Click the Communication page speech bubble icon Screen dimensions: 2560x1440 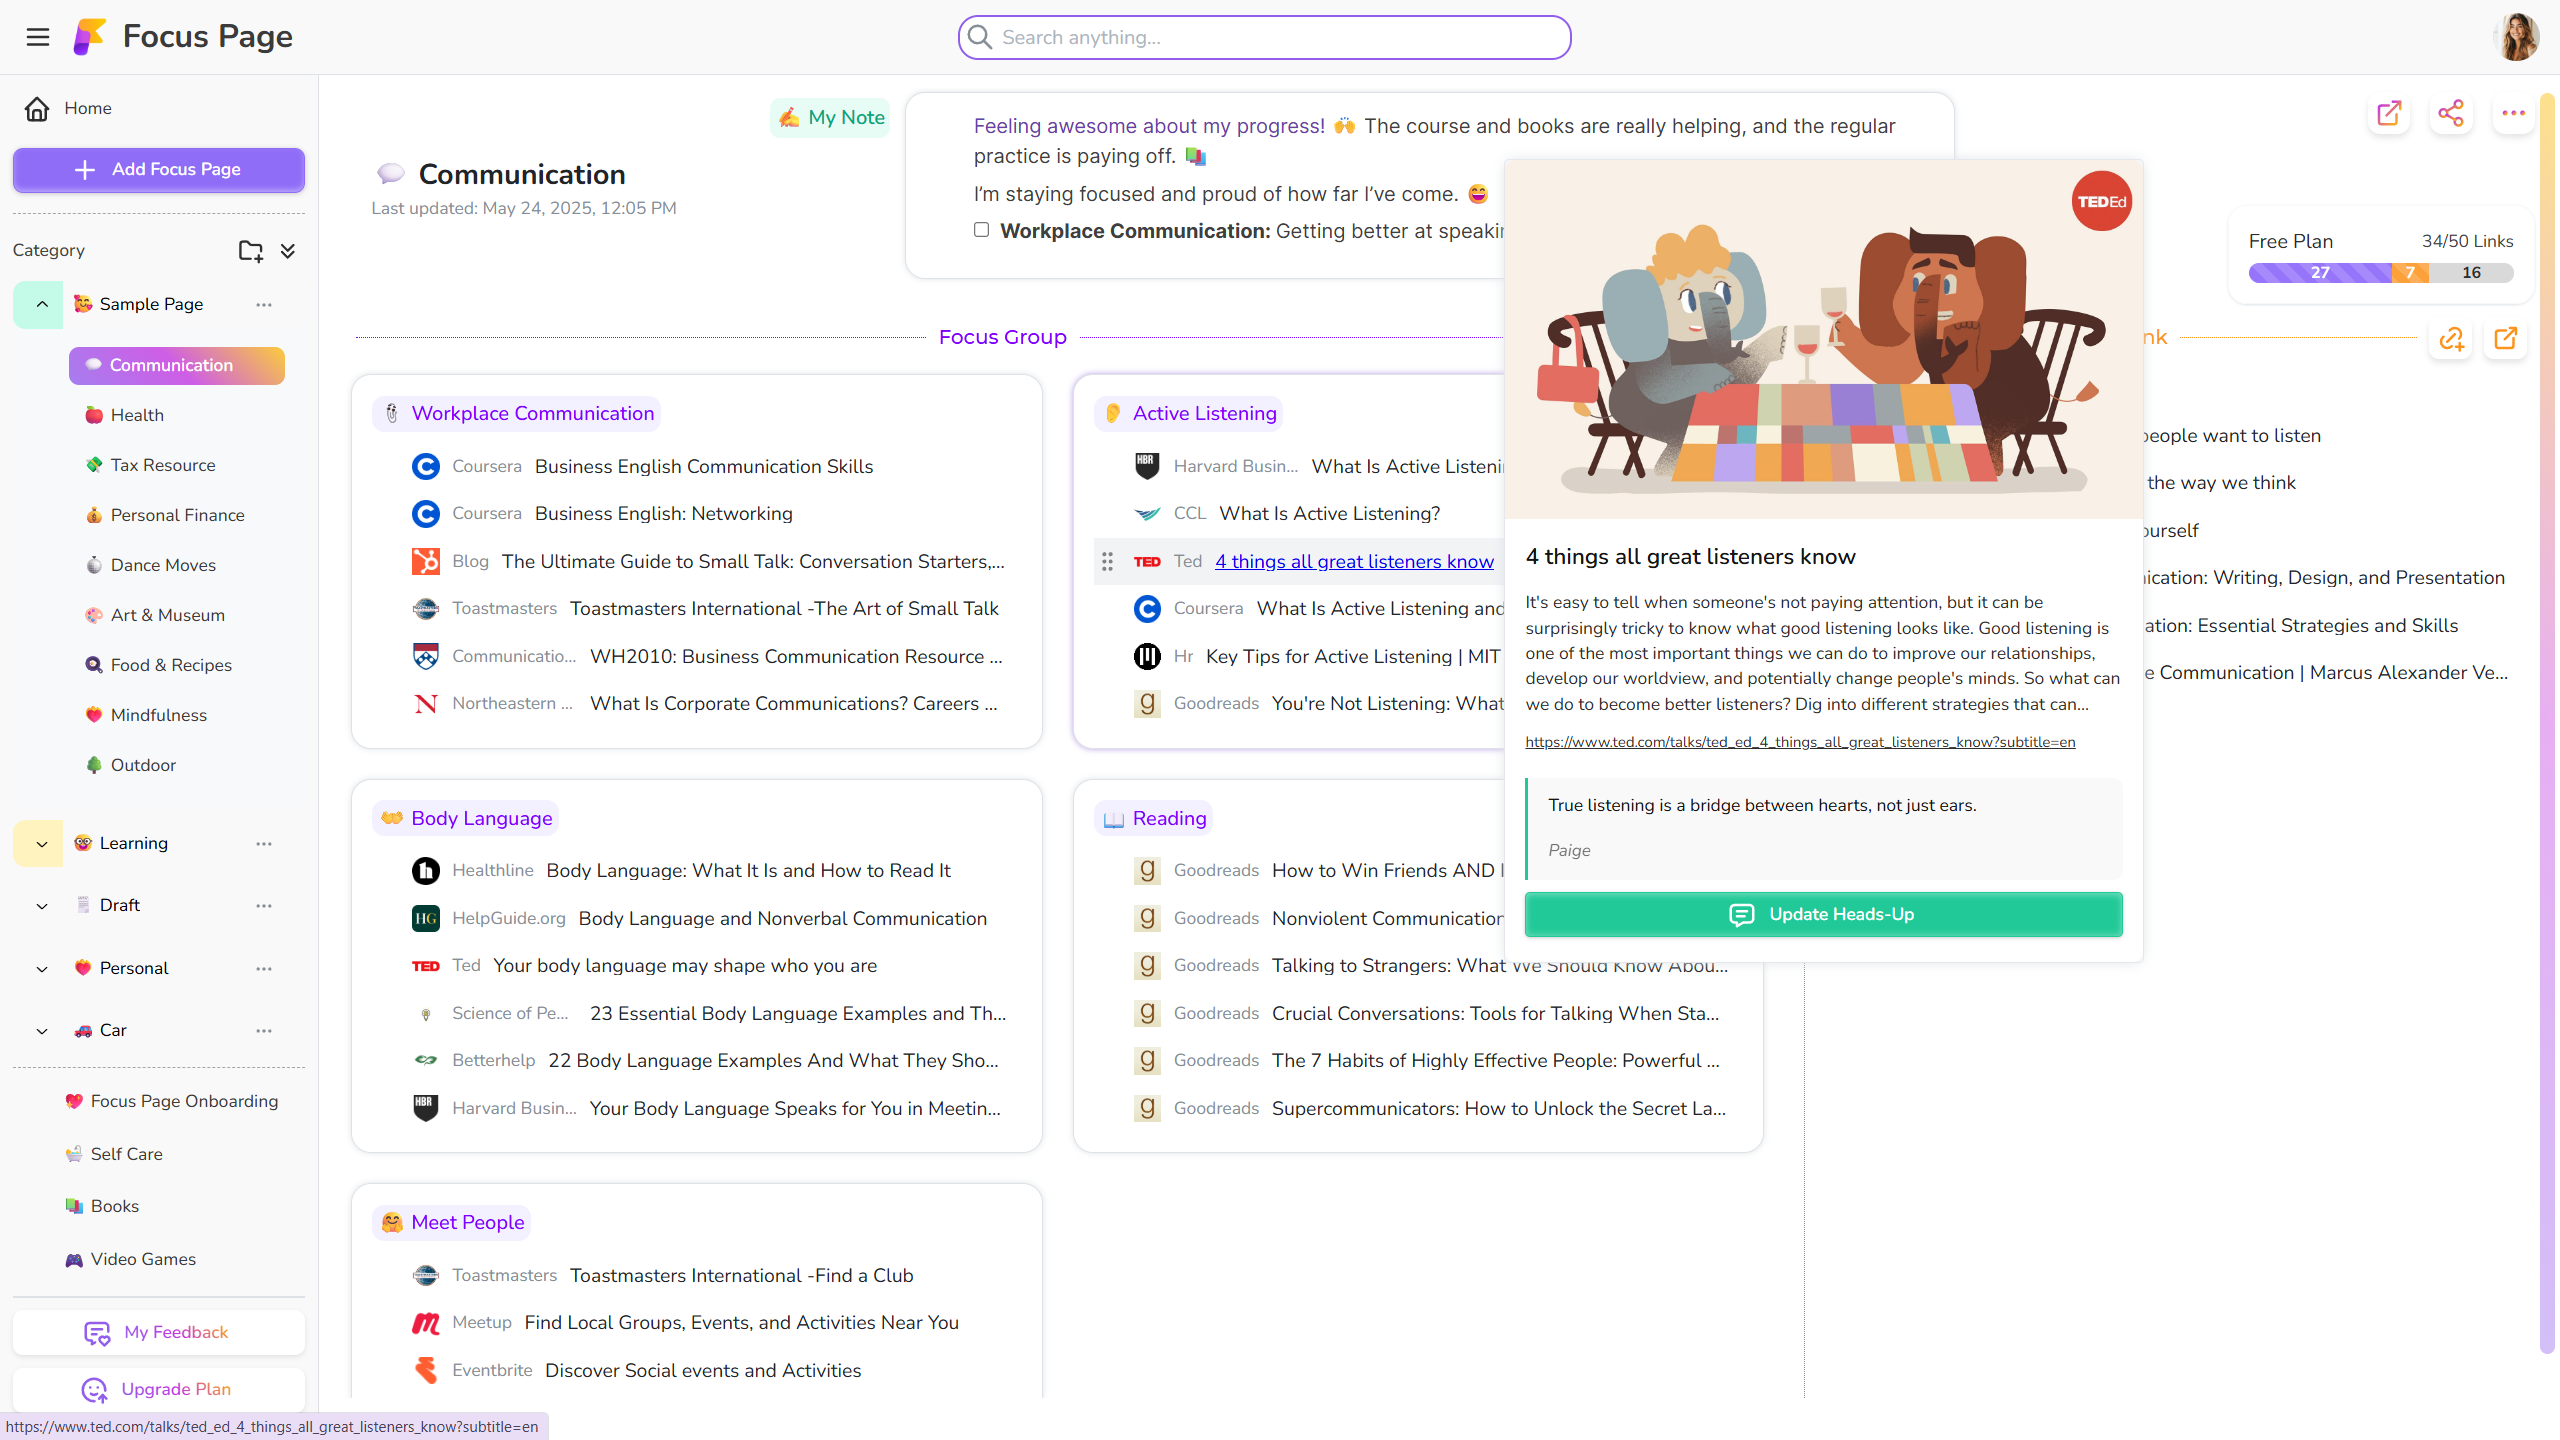(390, 174)
